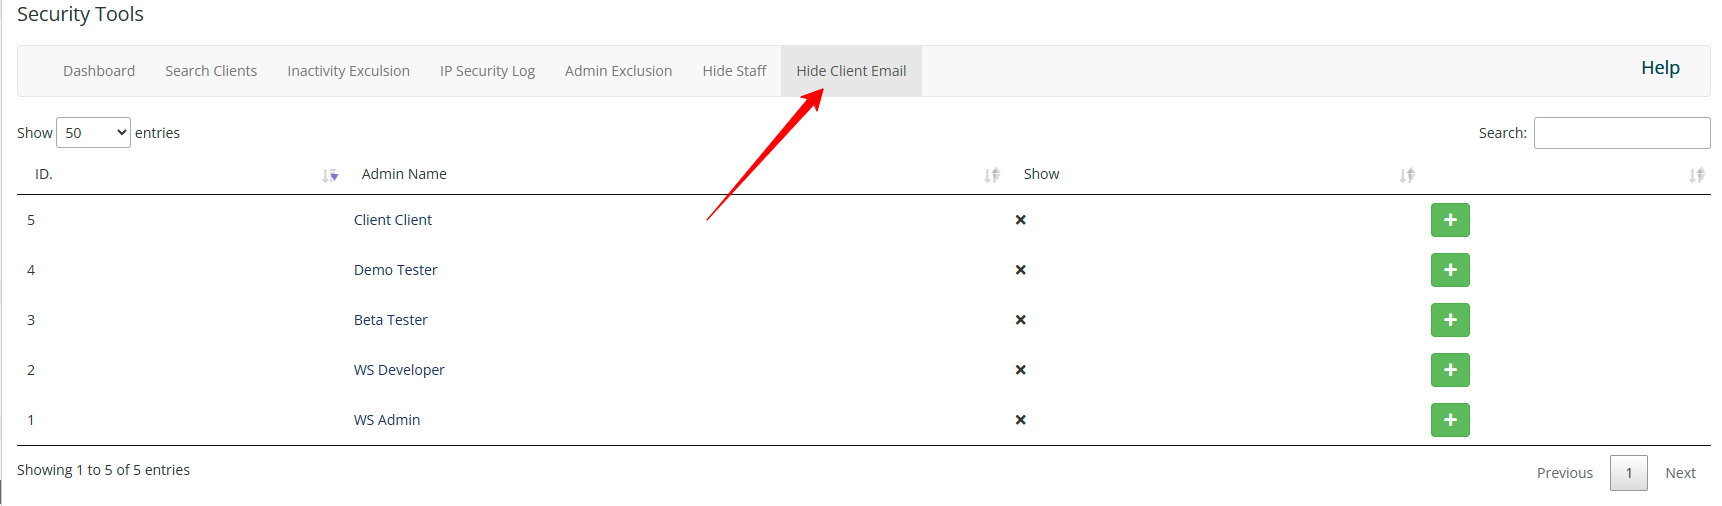Click the X mark in Demo Tester row
Image resolution: width=1722 pixels, height=506 pixels.
tap(1021, 270)
